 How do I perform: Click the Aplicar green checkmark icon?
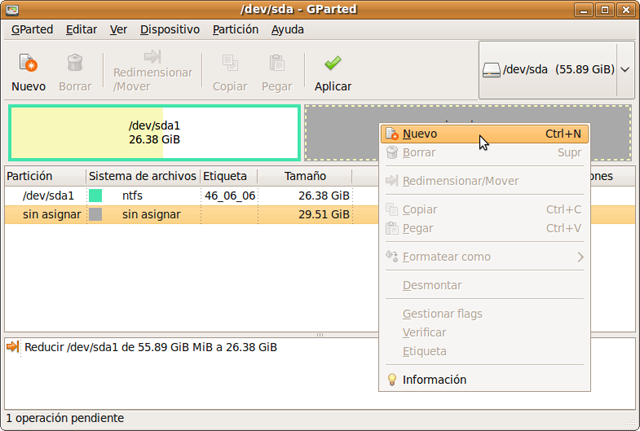[333, 64]
